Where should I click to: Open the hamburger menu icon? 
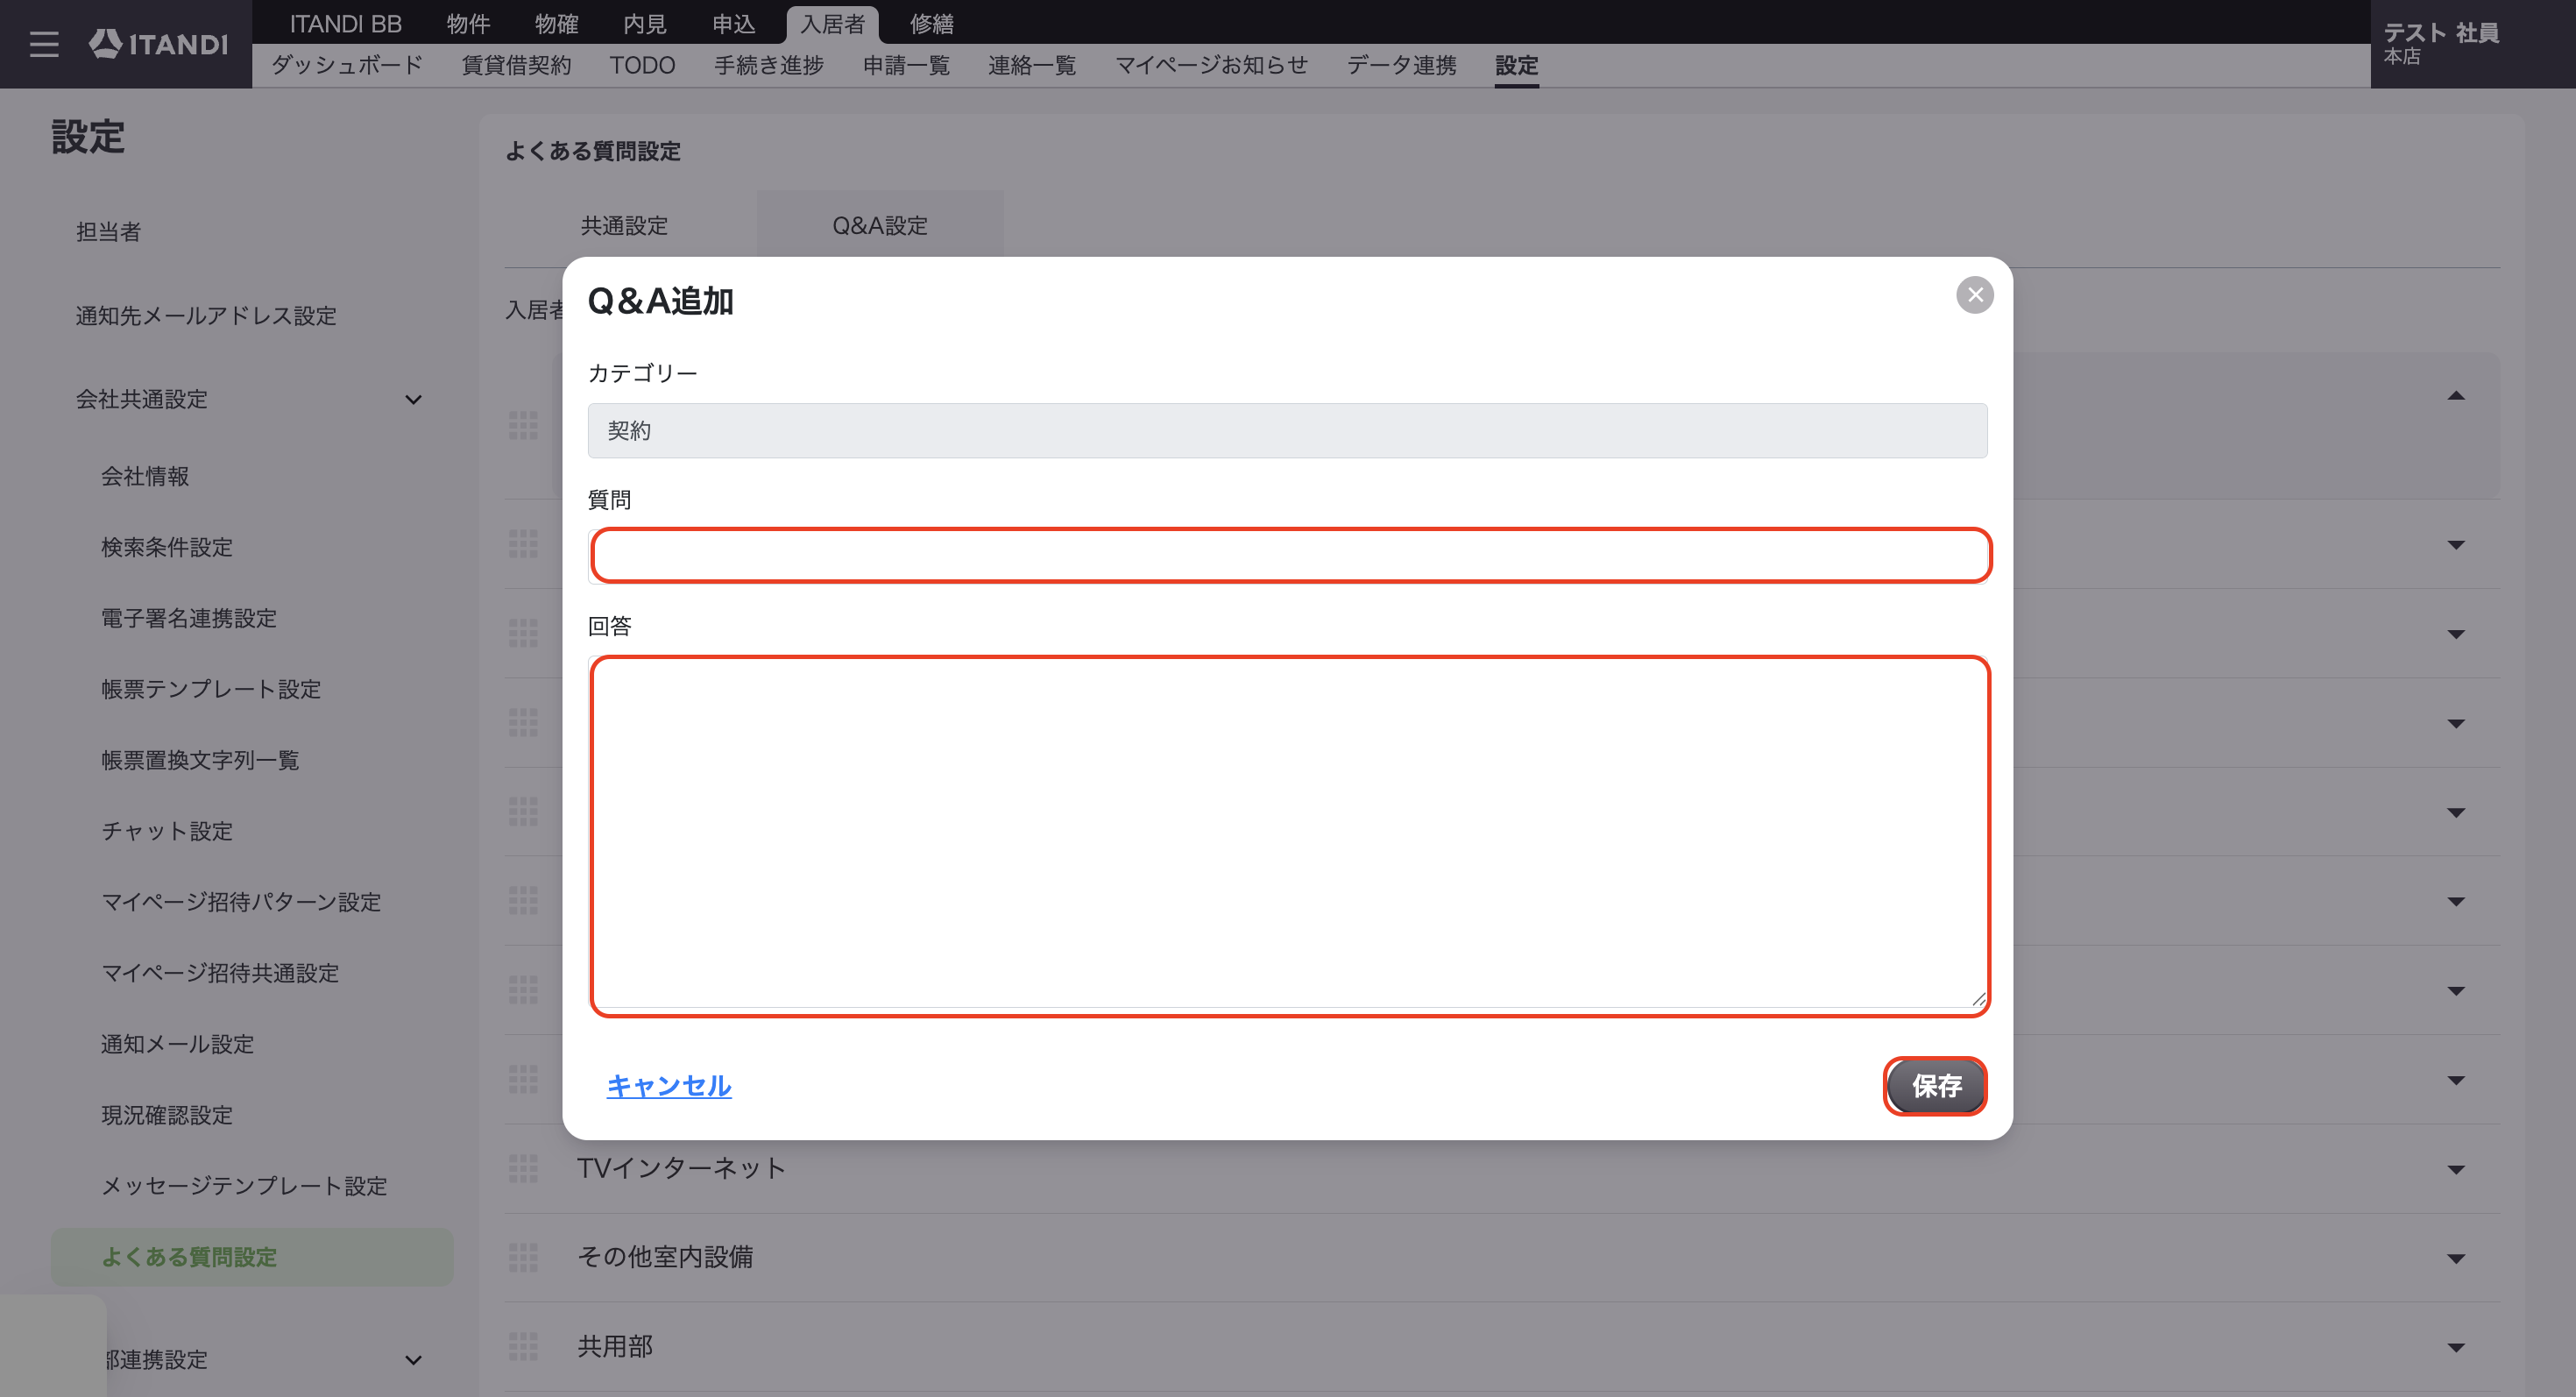tap(44, 44)
